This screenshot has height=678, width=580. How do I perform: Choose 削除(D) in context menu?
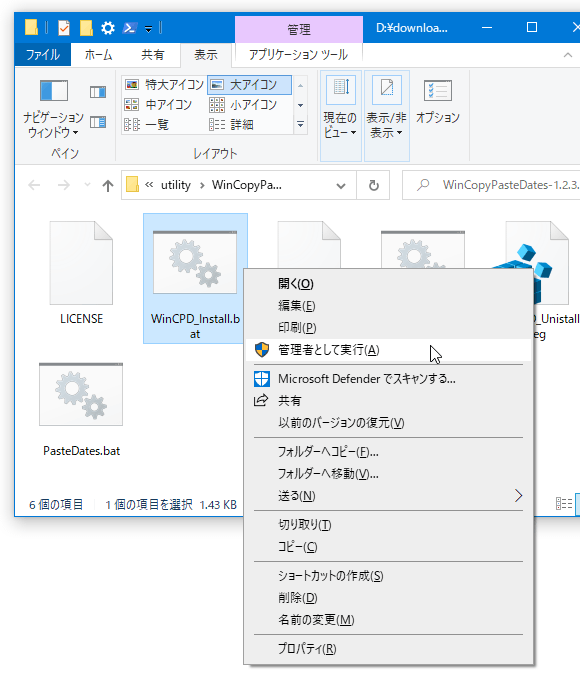coord(388,598)
